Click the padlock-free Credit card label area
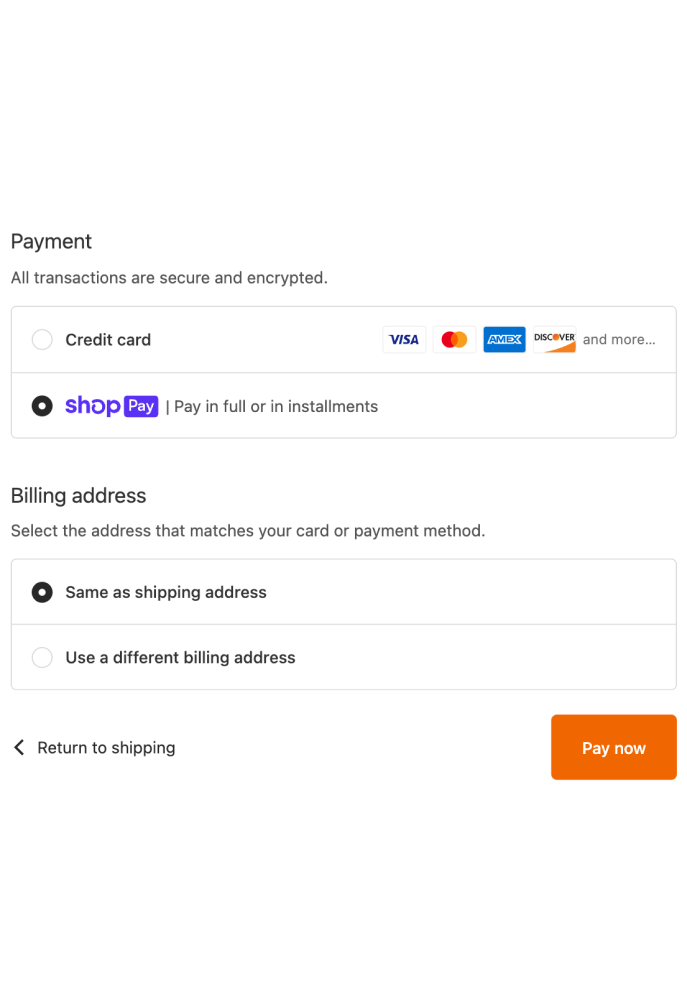Screen dimensions: 687x1000 click(108, 339)
